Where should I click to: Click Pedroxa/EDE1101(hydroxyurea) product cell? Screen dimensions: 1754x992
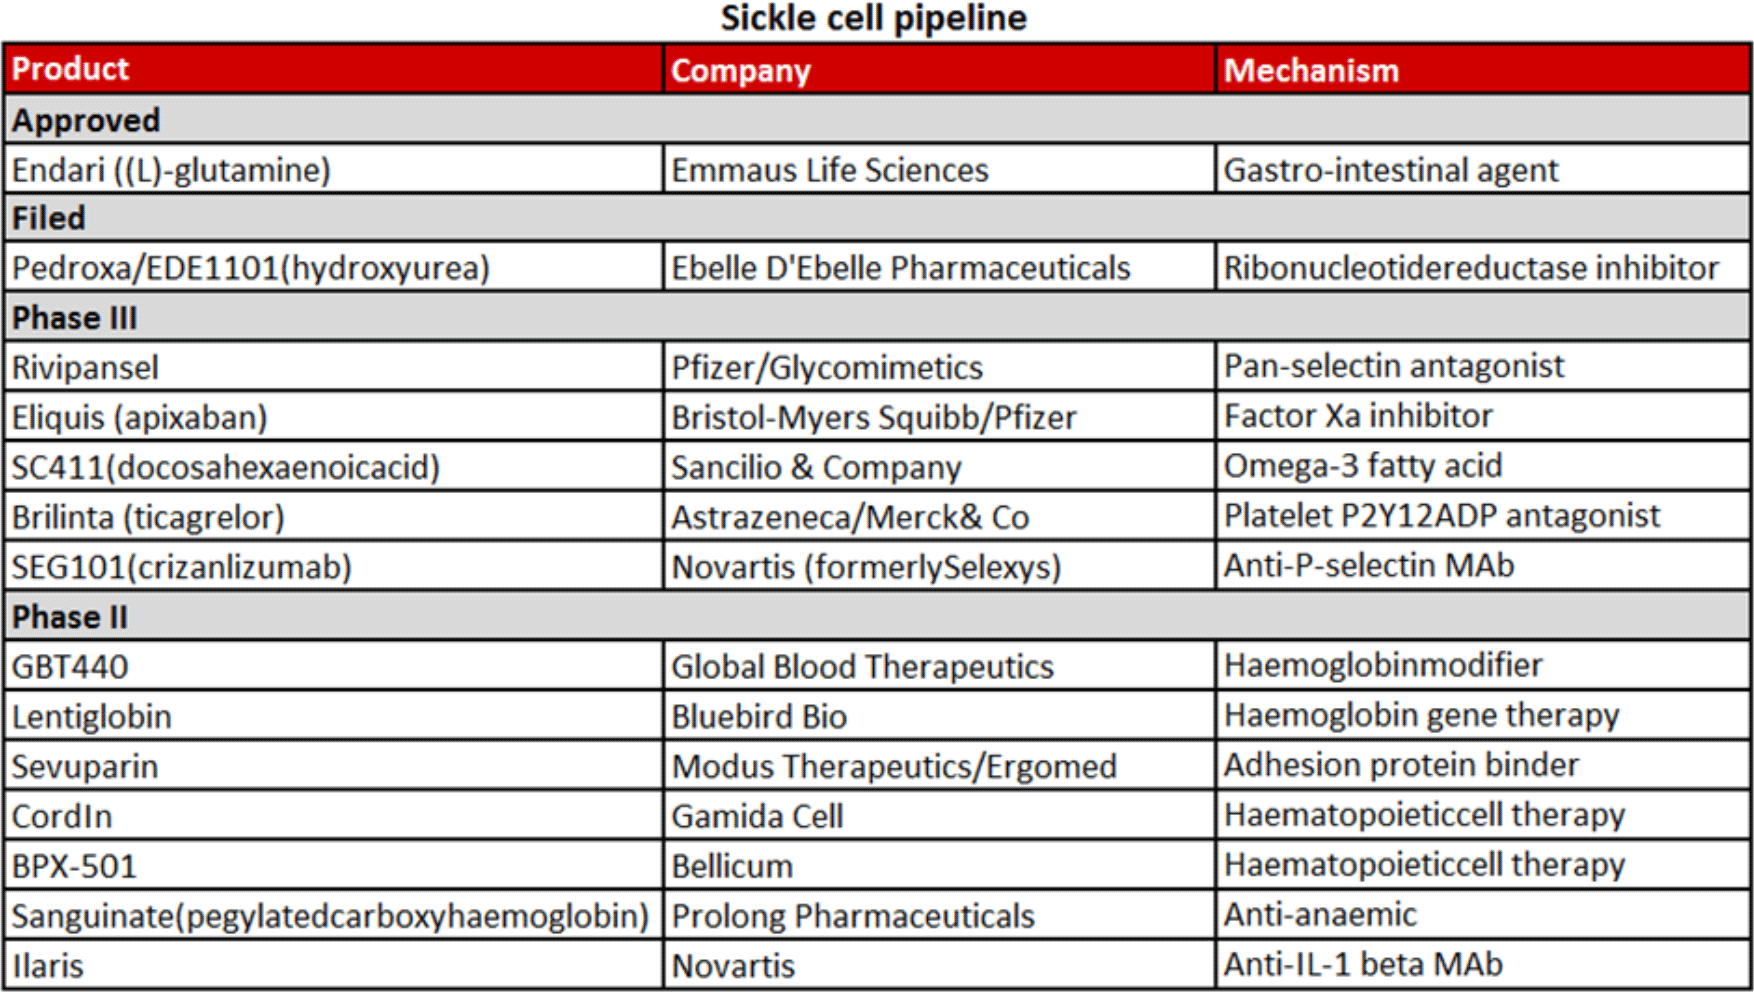333,267
